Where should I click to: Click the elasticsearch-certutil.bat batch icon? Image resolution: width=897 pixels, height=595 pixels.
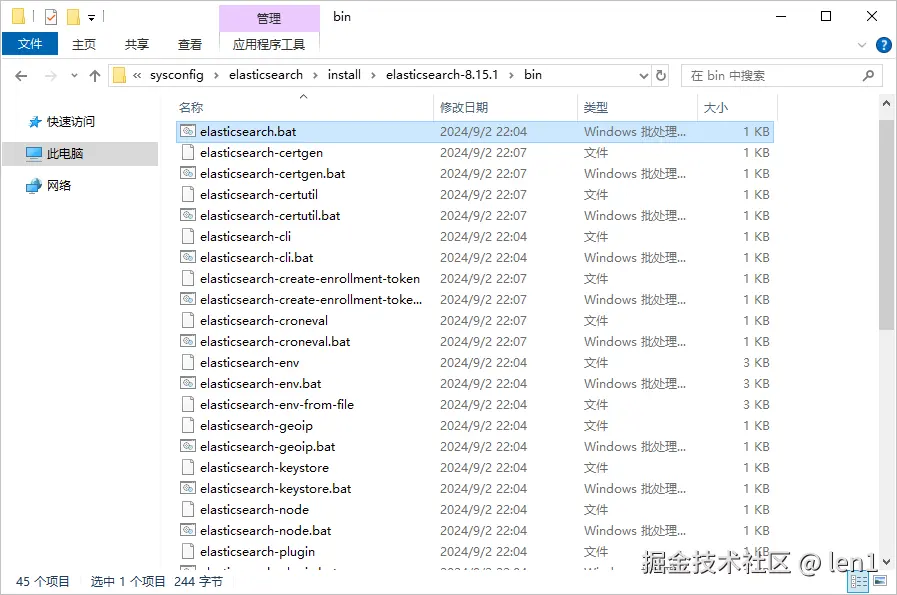click(188, 215)
